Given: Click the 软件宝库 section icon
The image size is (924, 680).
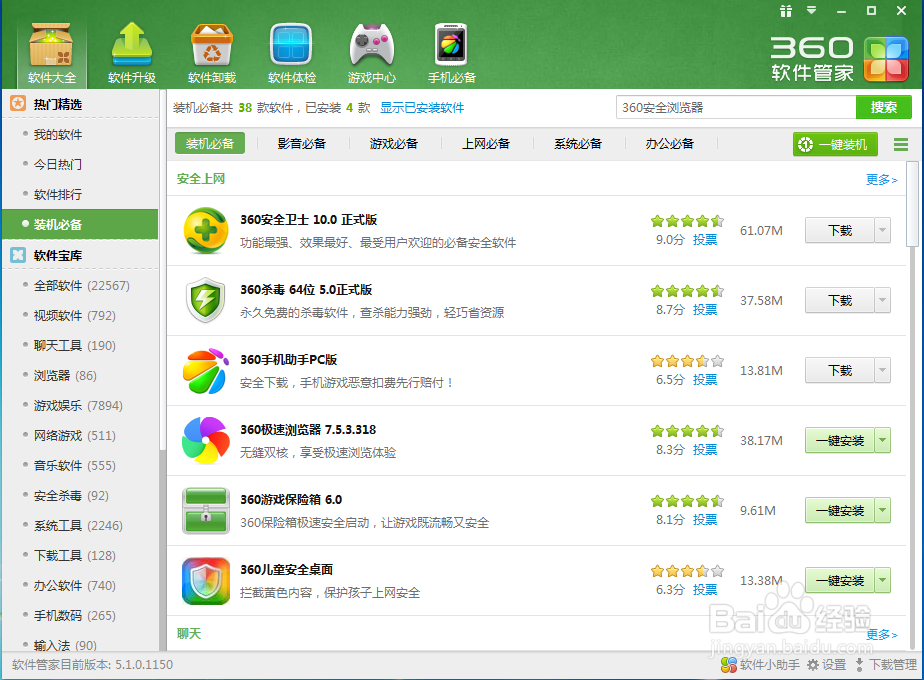Looking at the screenshot, I should (18, 255).
